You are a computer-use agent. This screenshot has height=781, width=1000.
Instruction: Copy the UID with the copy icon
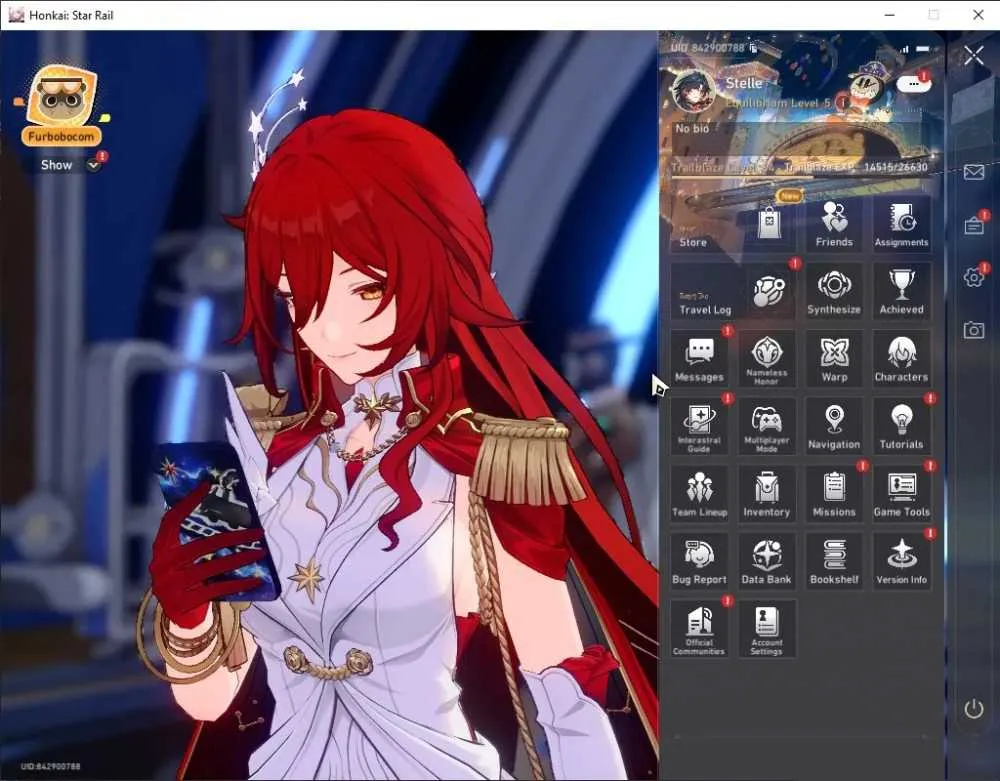coord(754,48)
